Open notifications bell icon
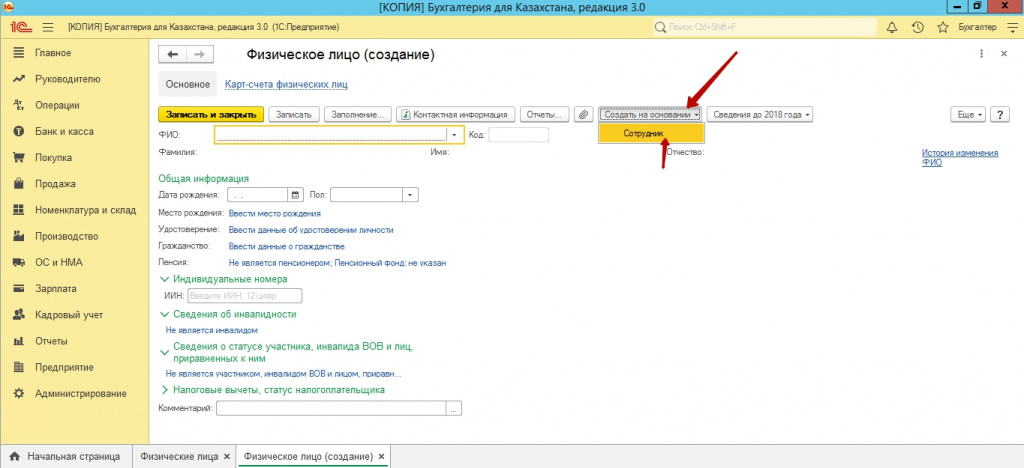The height and width of the screenshot is (468, 1024). click(x=891, y=27)
